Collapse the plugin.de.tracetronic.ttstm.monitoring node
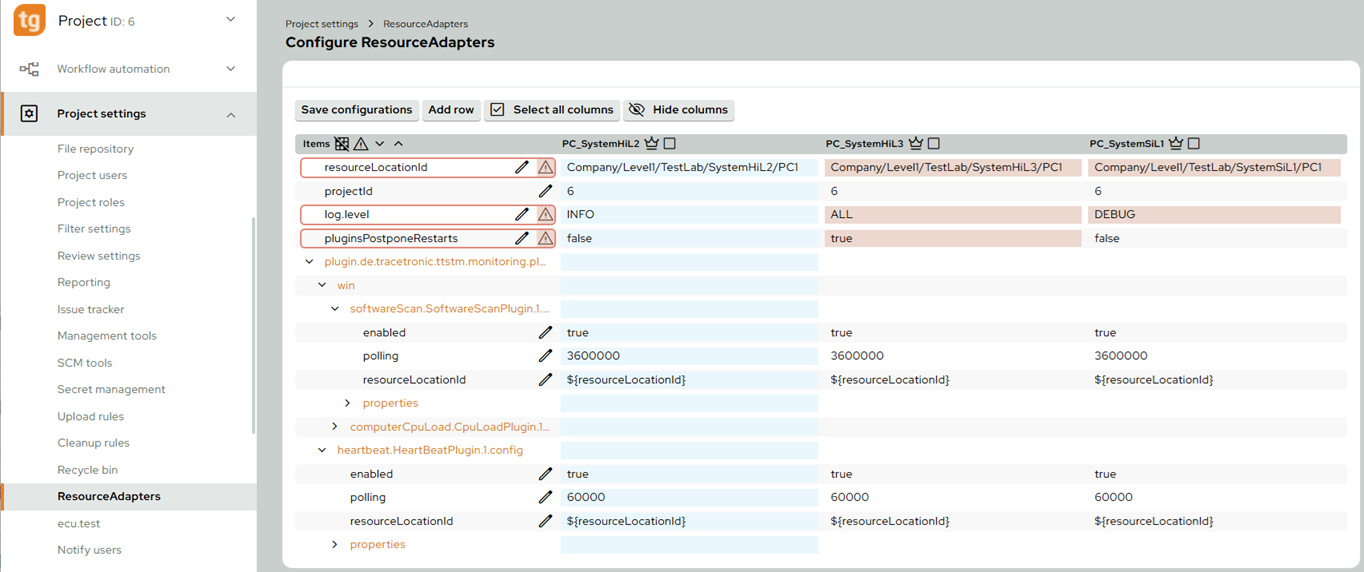Screen dimensions: 1364x572 pos(309,262)
